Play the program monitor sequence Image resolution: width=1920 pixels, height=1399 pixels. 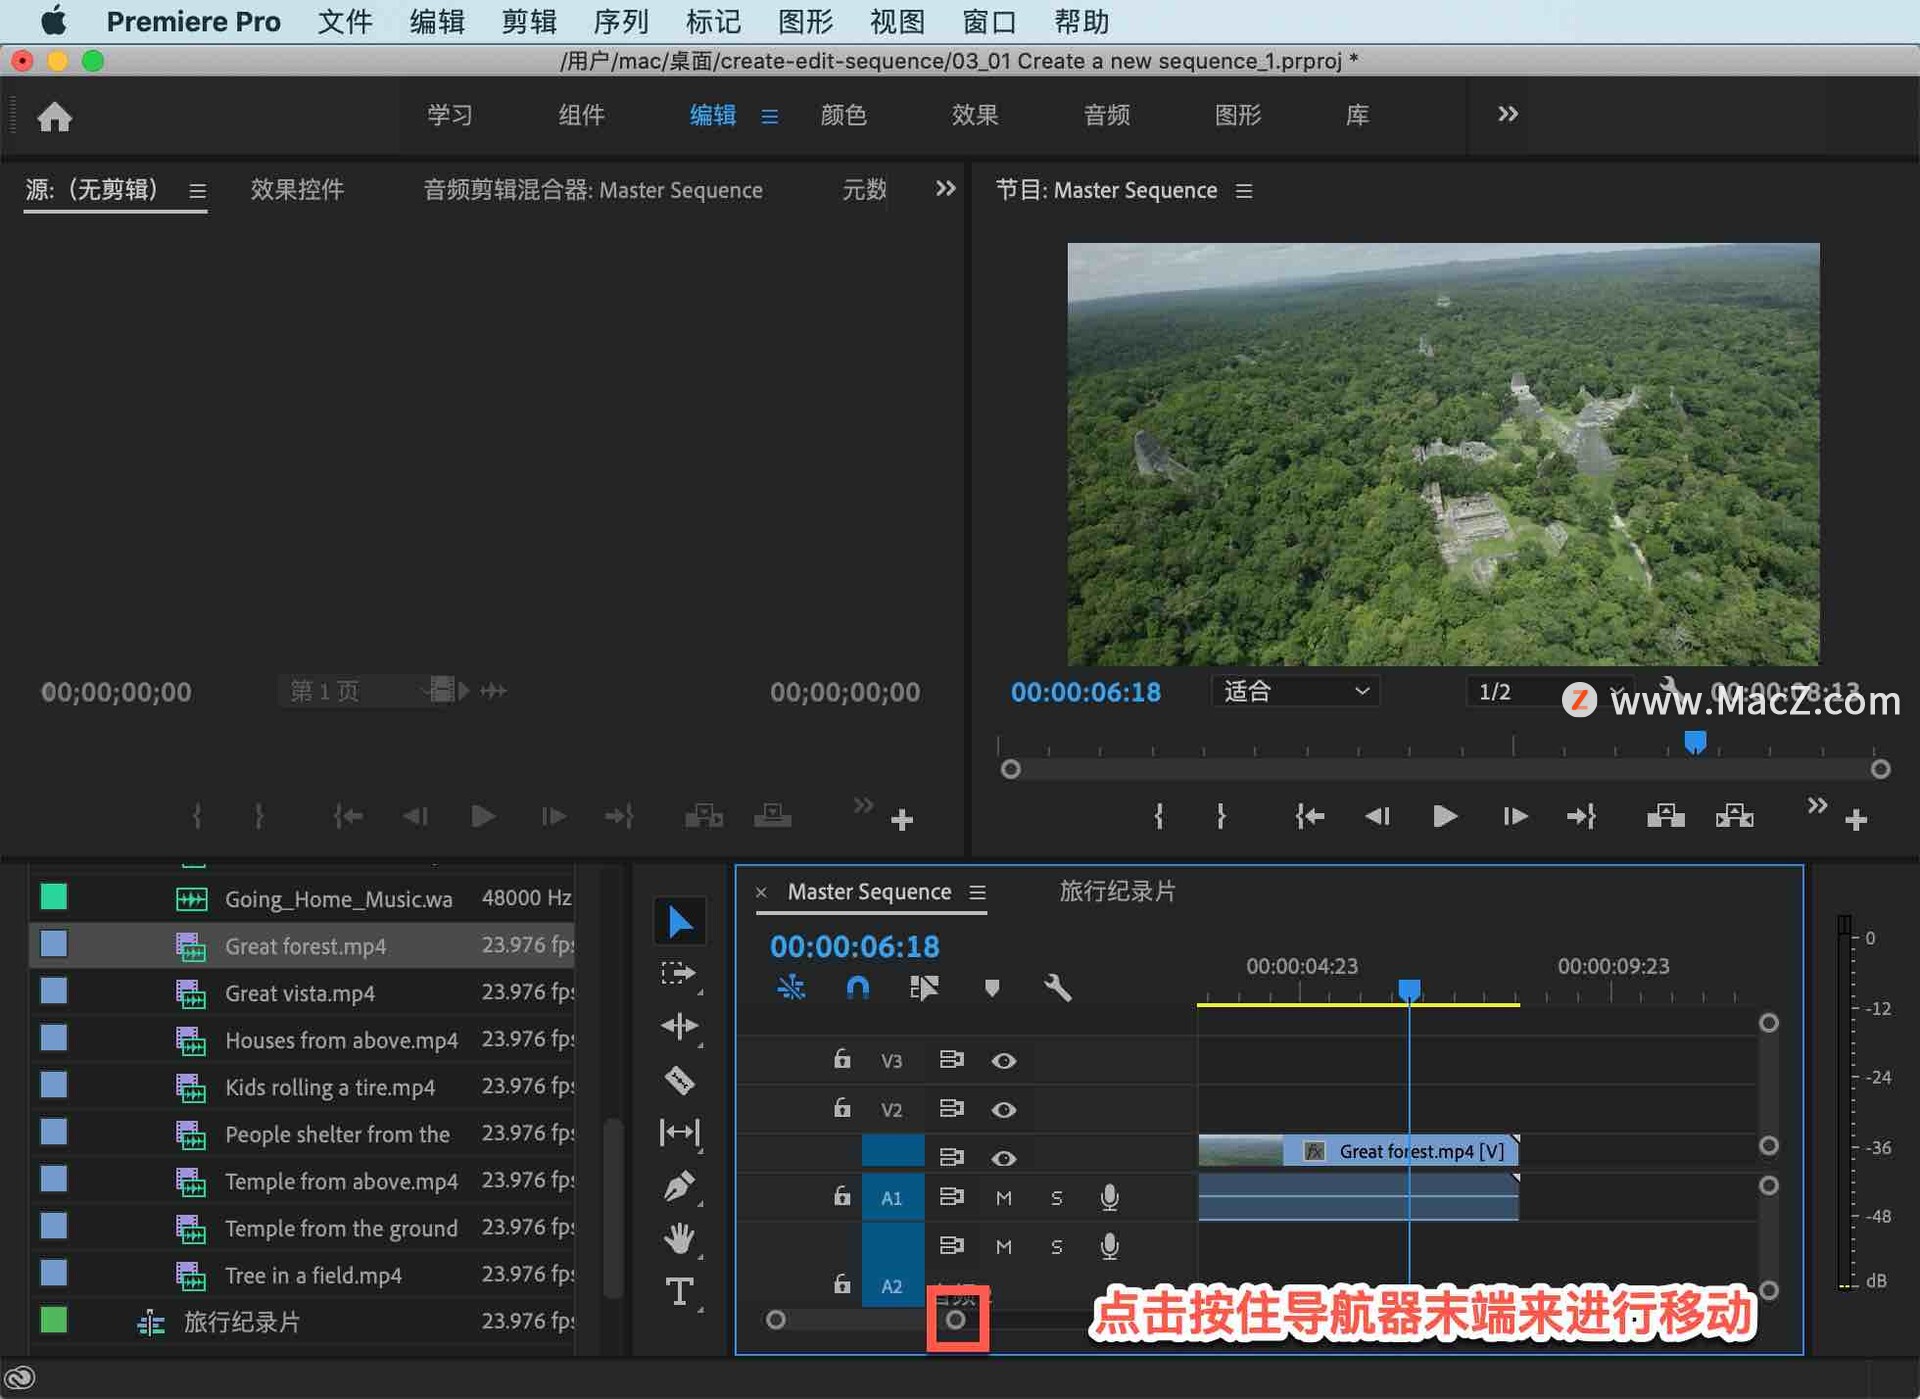1443,816
